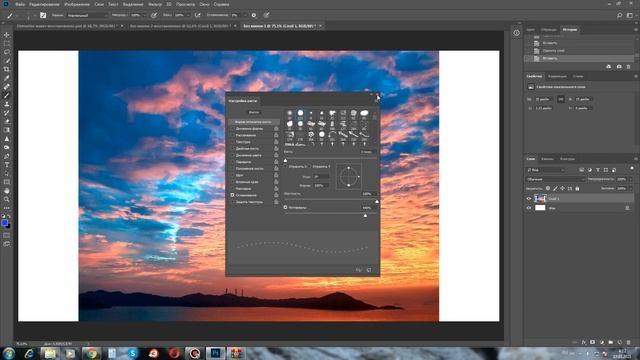Toggle the Интервалы checkbox
Viewport: 640px width, 360px height.
tap(285, 207)
